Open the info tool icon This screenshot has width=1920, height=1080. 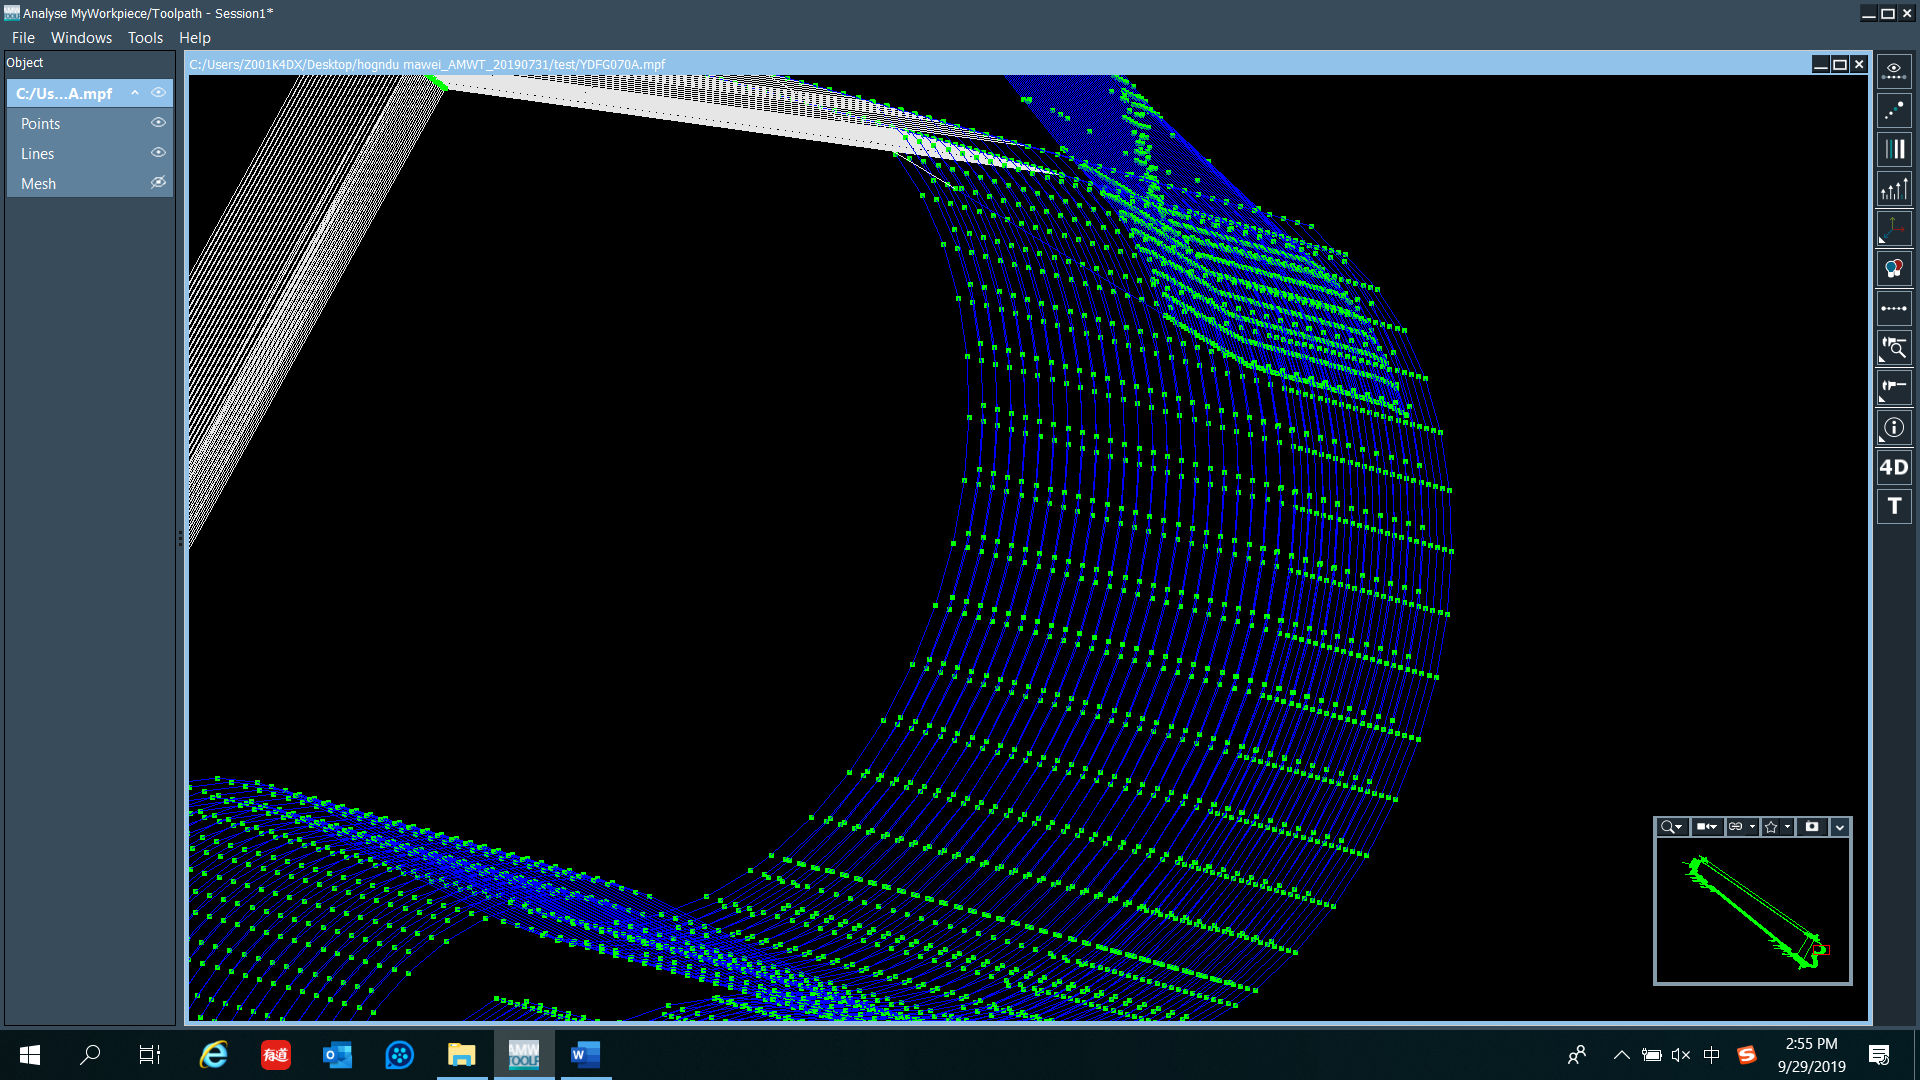pos(1893,427)
